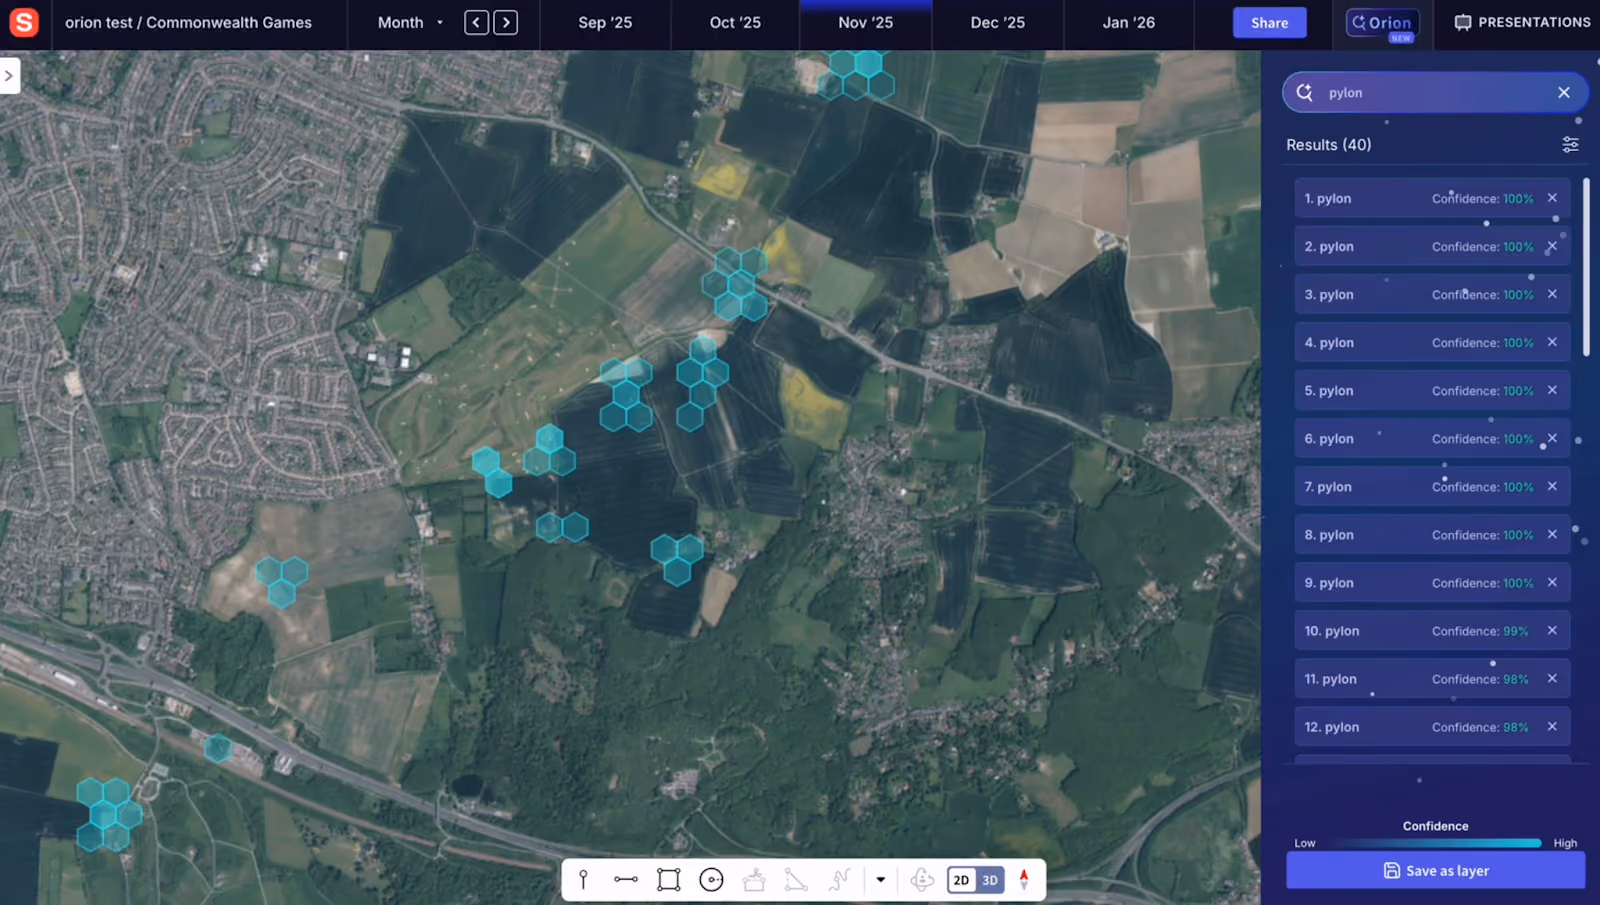Click the orange S app logo
1600x905 pixels.
point(23,22)
